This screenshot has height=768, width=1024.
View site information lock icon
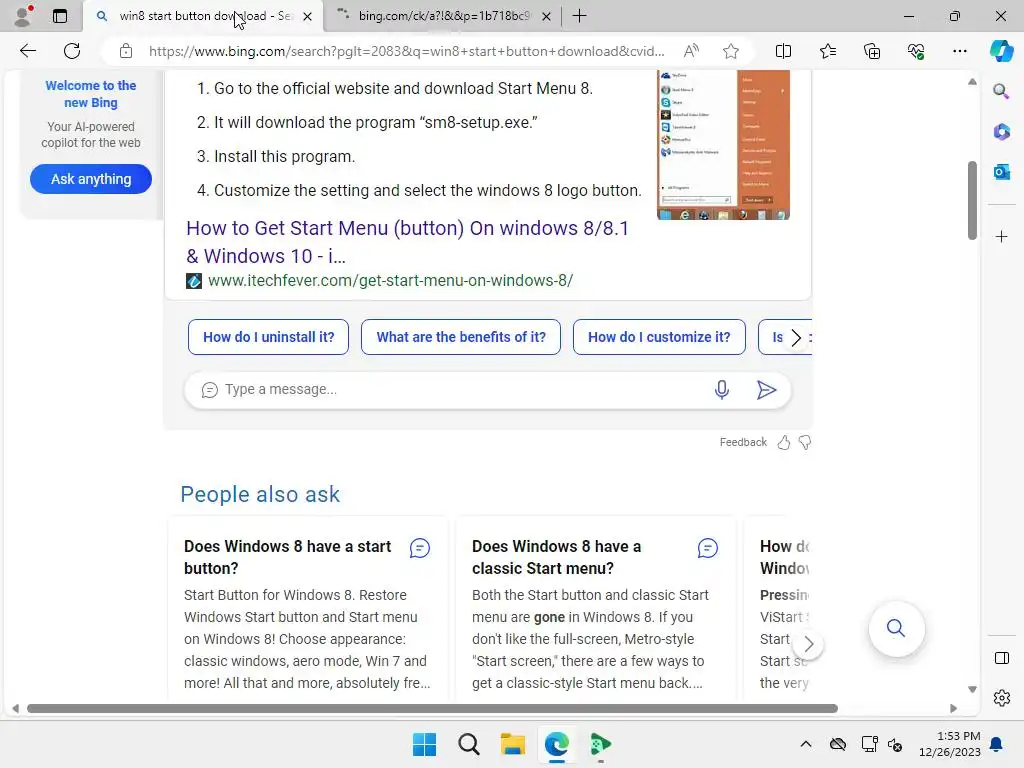(126, 51)
